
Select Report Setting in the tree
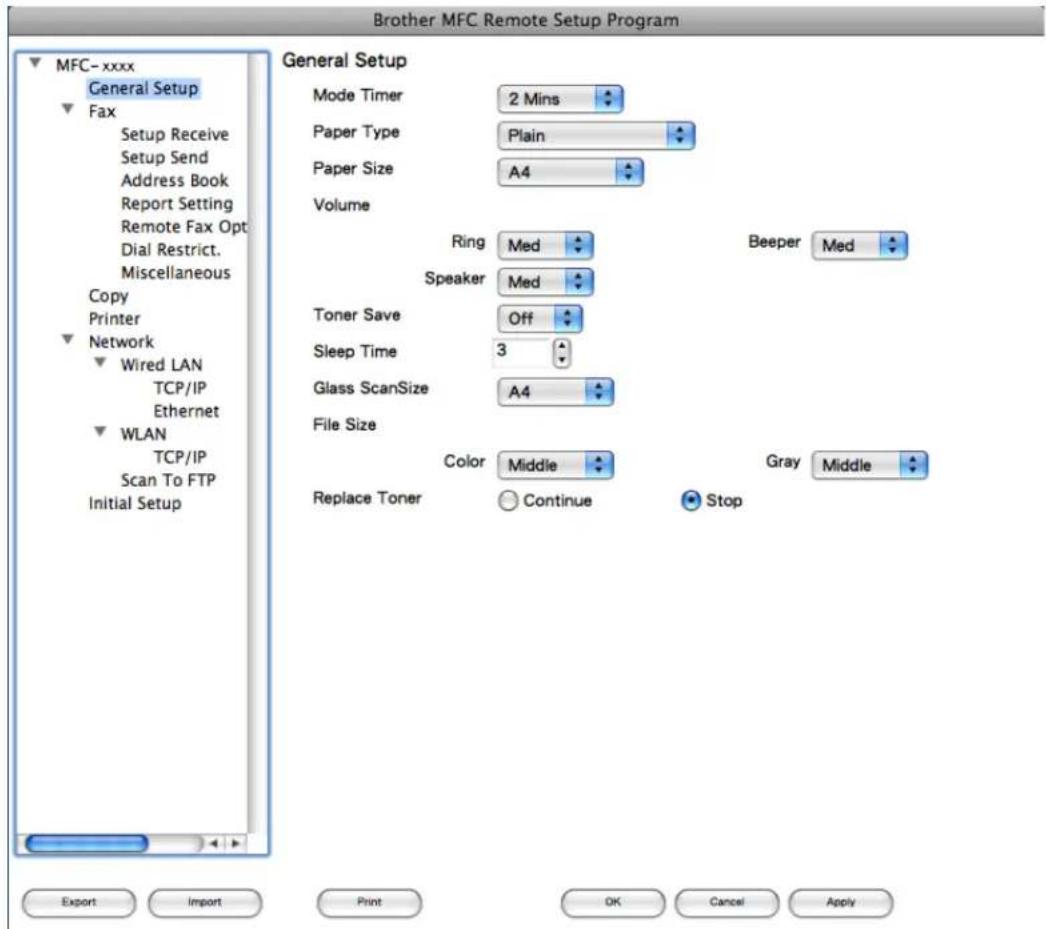click(177, 203)
